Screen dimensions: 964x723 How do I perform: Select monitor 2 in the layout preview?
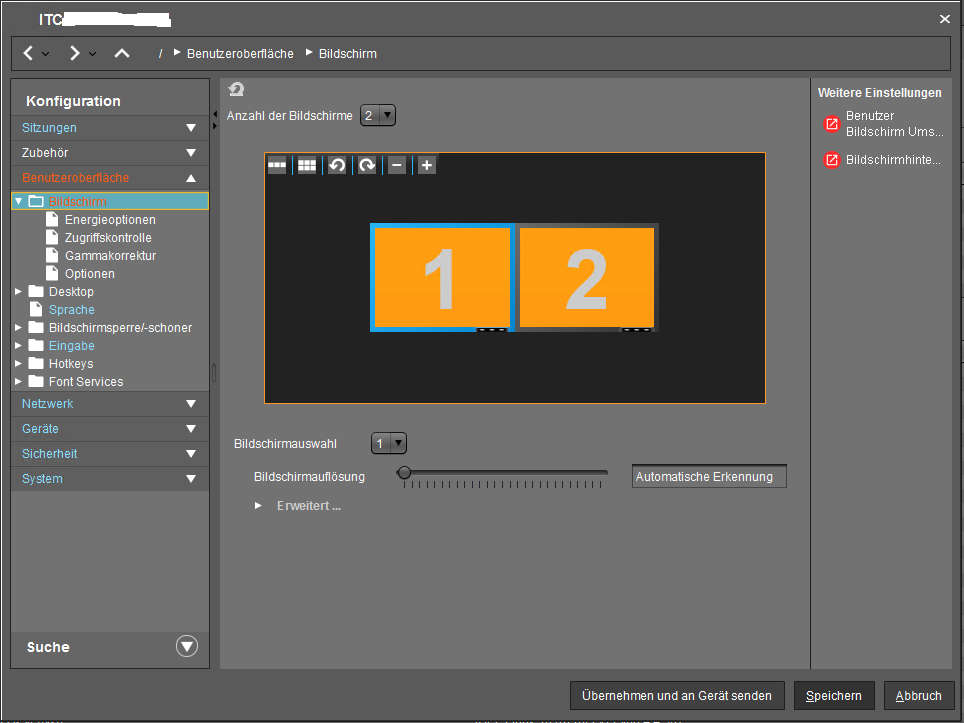586,278
